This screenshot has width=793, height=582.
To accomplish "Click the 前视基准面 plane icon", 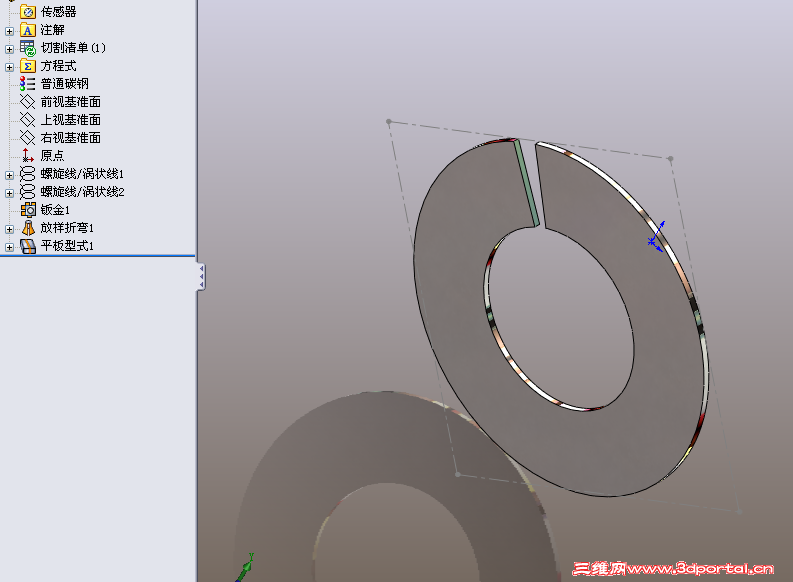I will tap(28, 102).
